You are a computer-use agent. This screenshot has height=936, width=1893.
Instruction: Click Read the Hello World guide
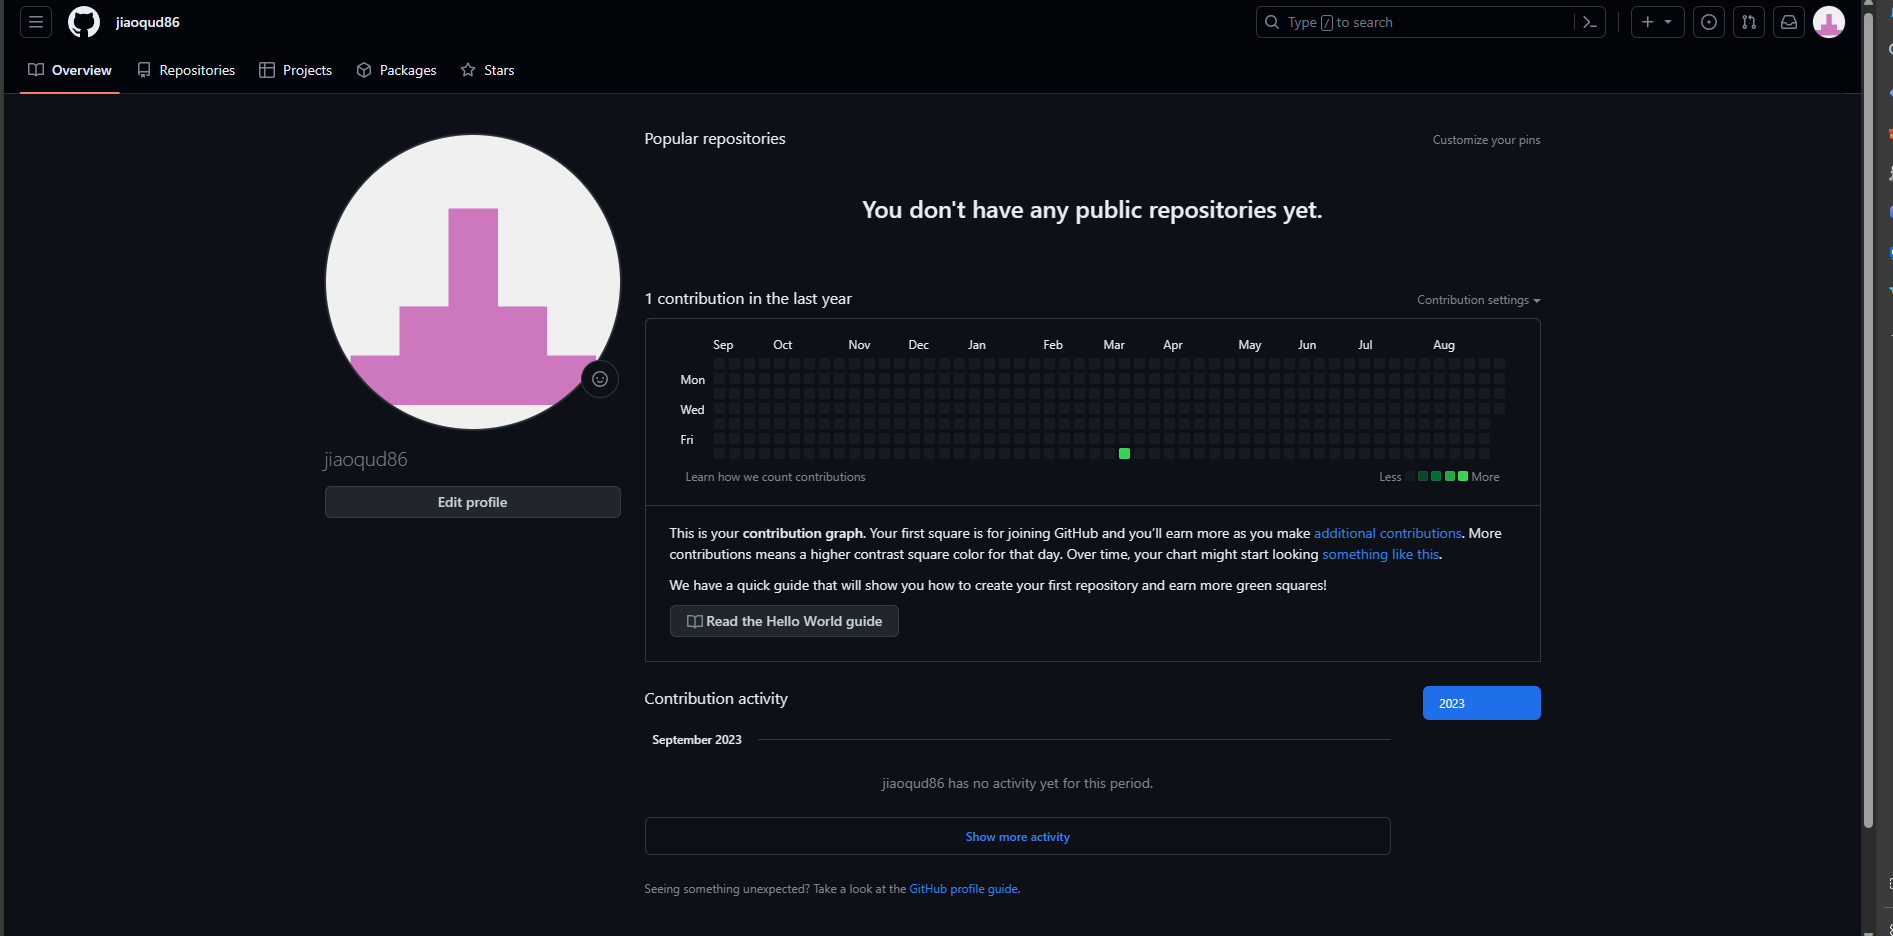pos(784,621)
